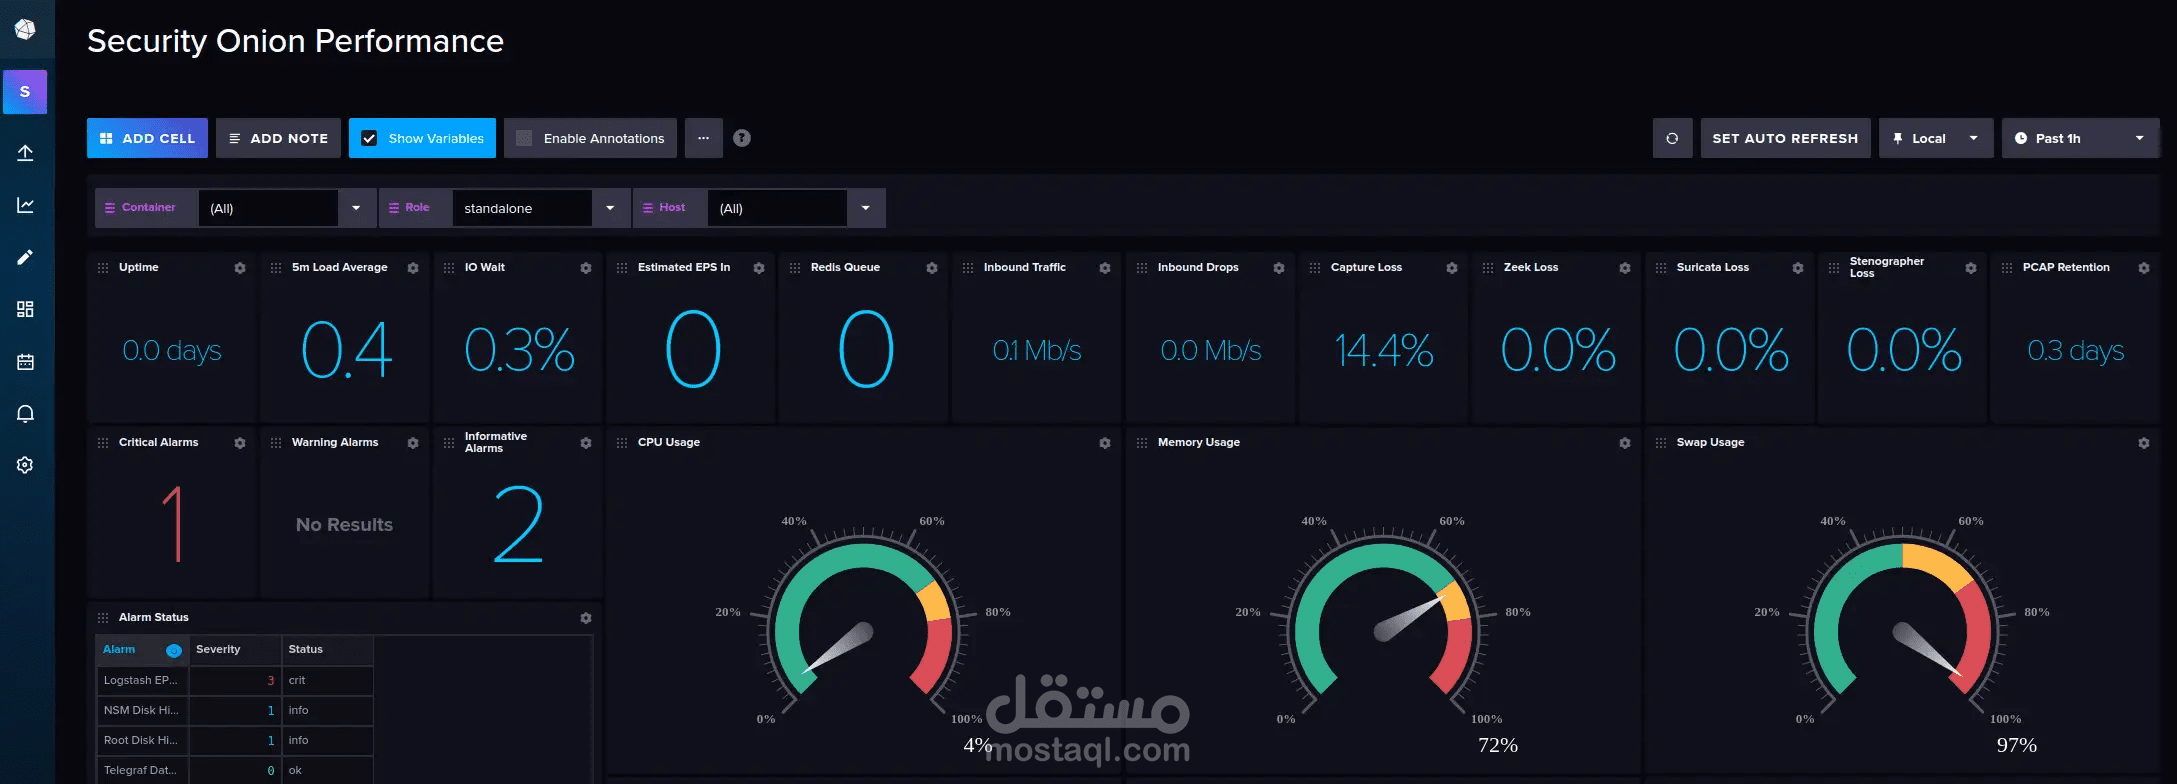This screenshot has height=784, width=2177.
Task: Click the Telegraf Dat... alarm row
Action: (x=235, y=770)
